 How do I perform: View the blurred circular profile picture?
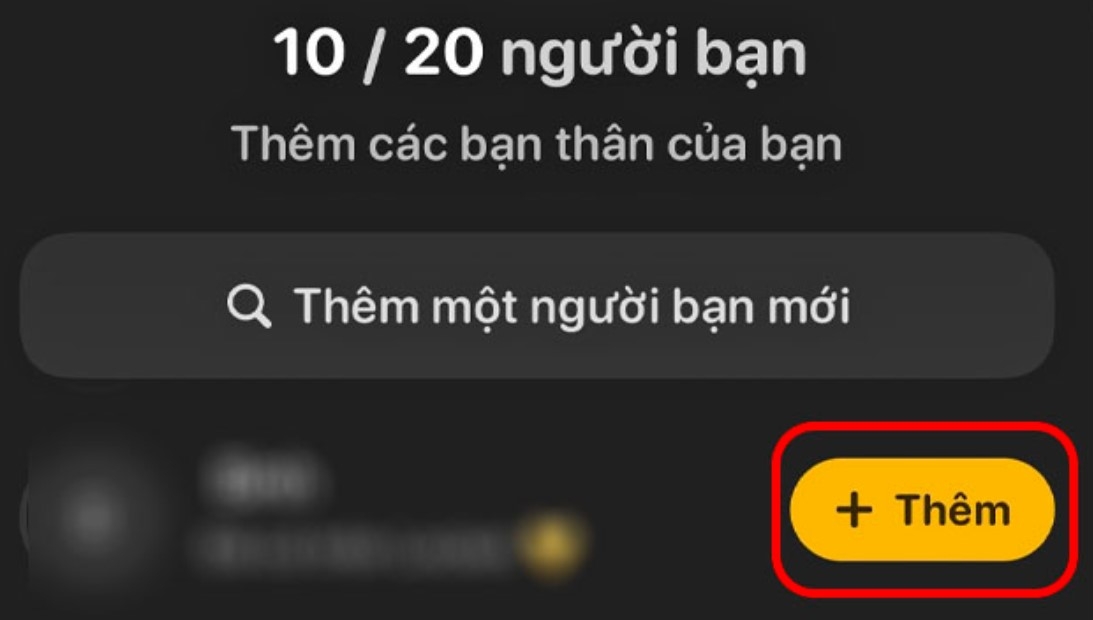pos(91,514)
